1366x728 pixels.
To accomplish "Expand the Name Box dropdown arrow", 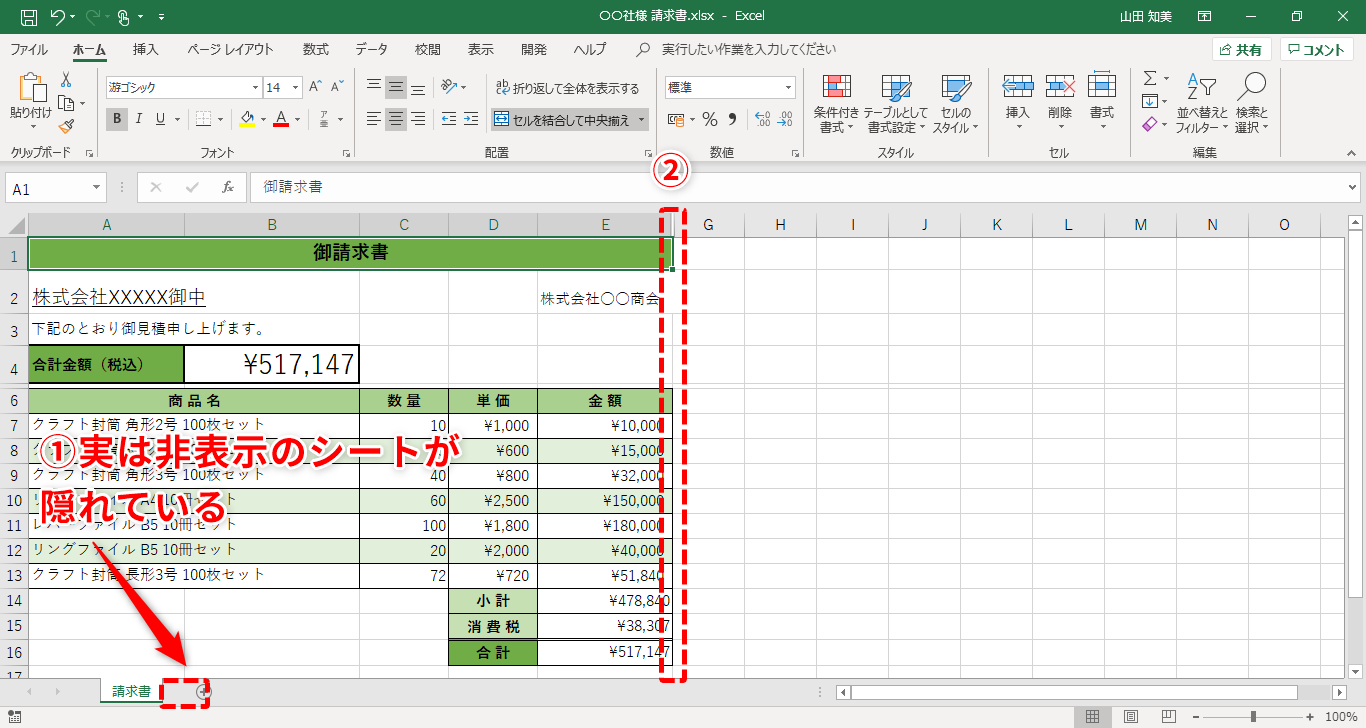I will 97,188.
